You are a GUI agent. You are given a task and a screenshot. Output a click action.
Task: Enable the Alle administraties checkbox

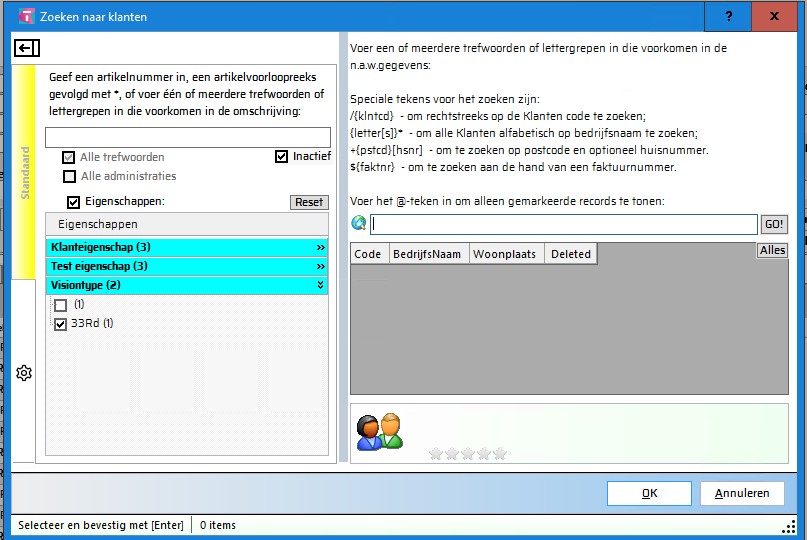69,177
